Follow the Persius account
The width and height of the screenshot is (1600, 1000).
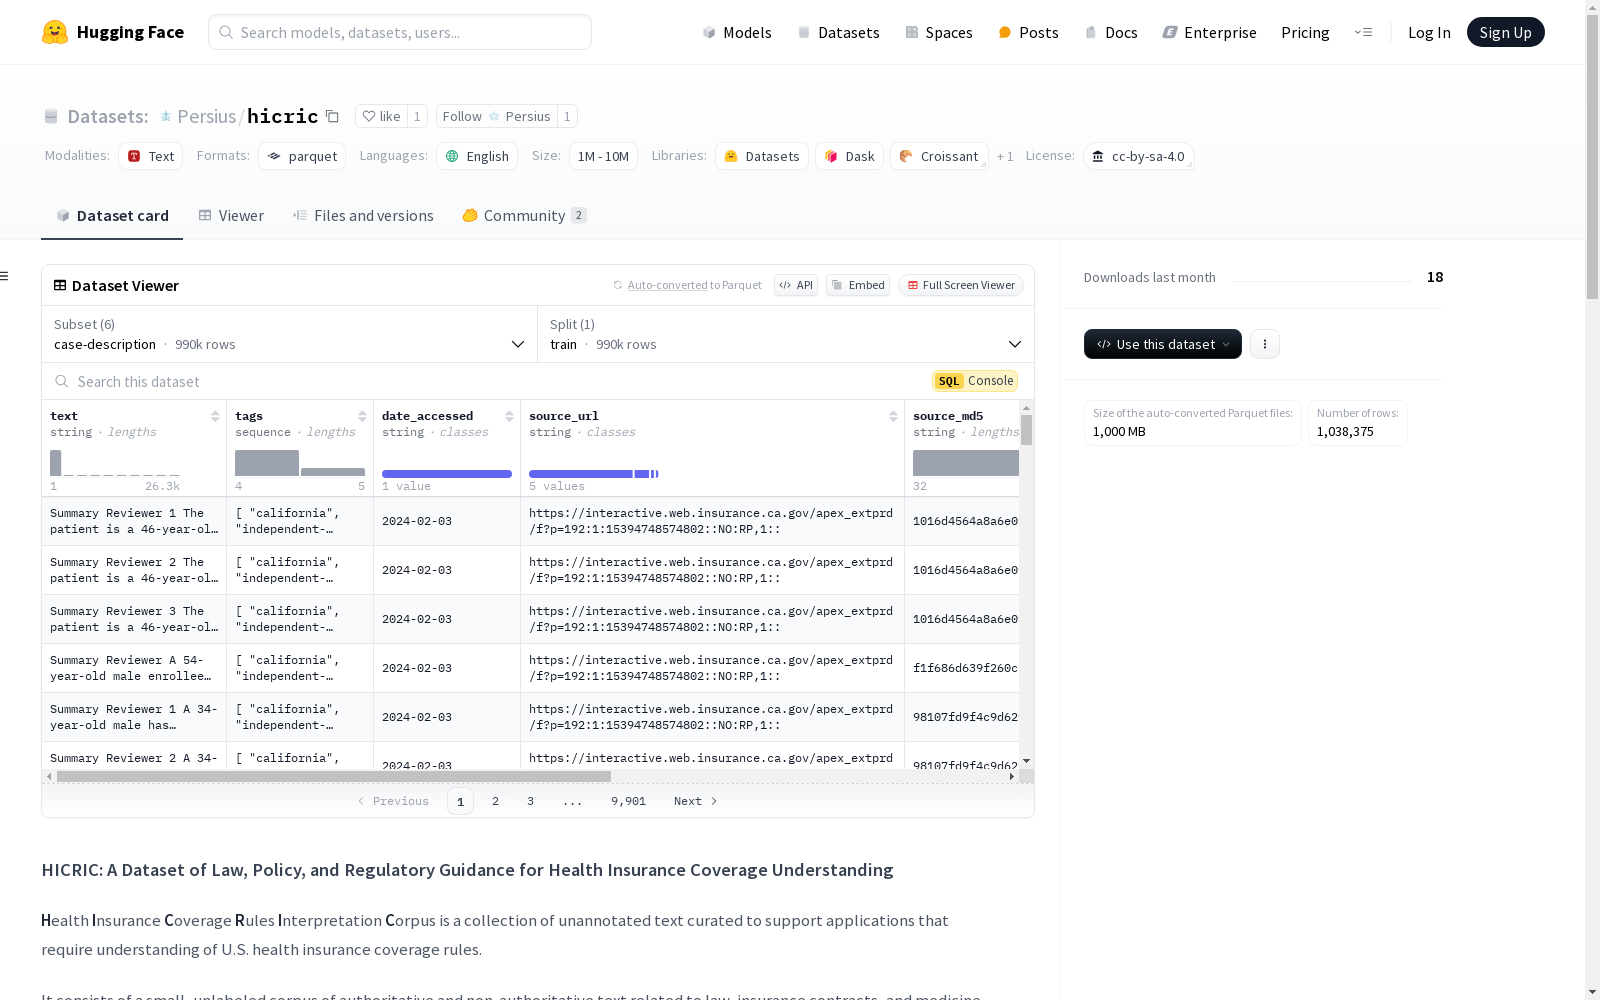point(497,116)
